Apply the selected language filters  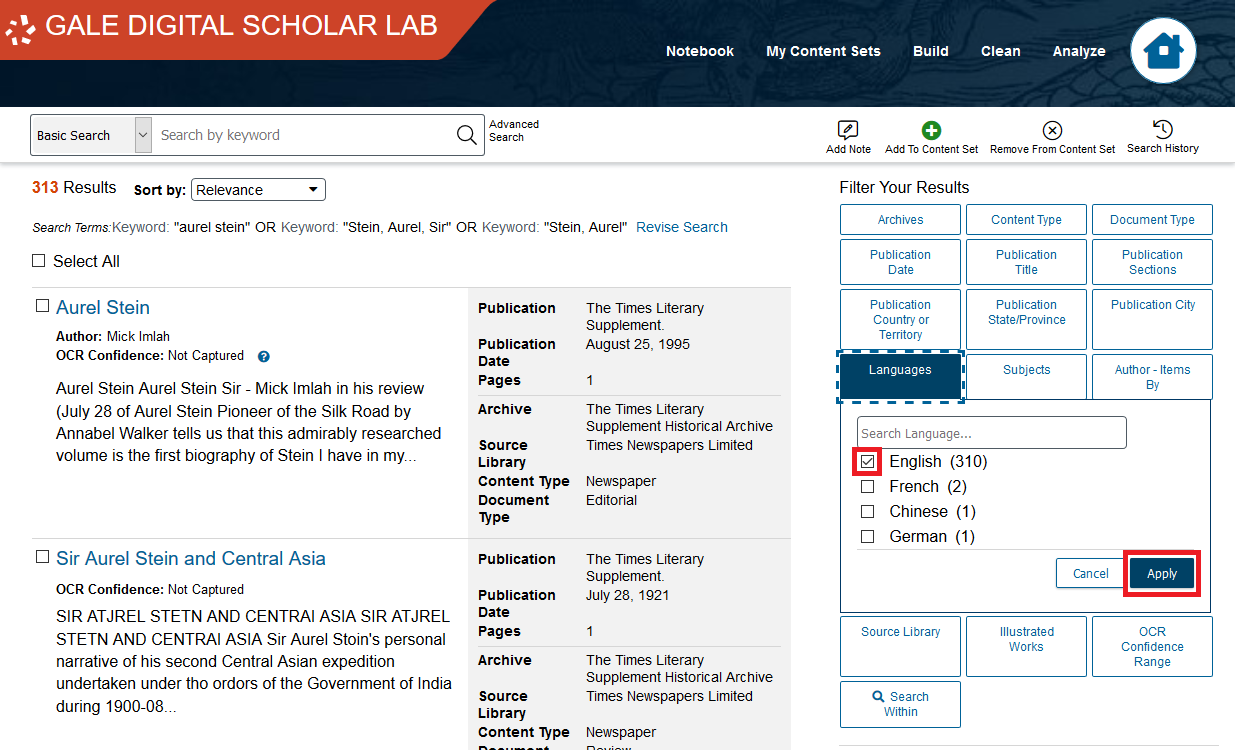[1161, 573]
